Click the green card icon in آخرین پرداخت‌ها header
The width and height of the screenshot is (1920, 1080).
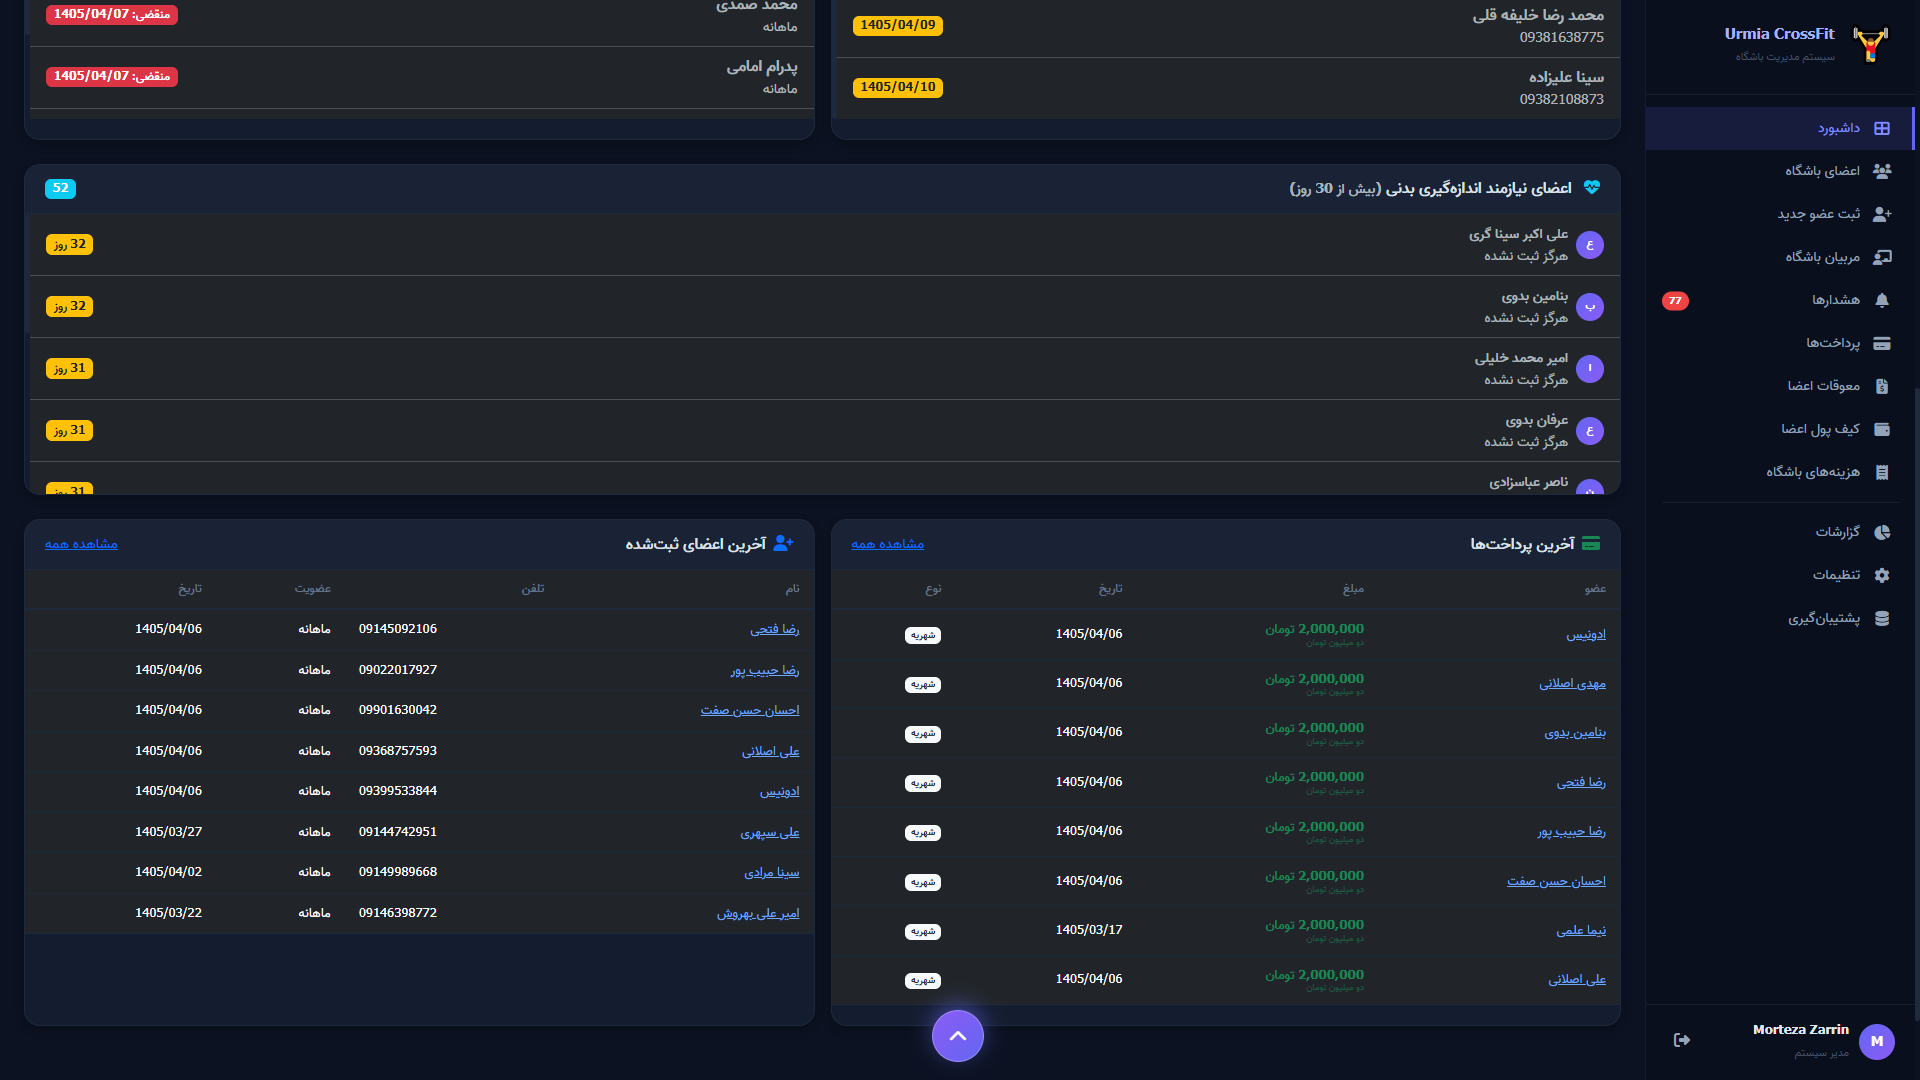pos(1591,543)
